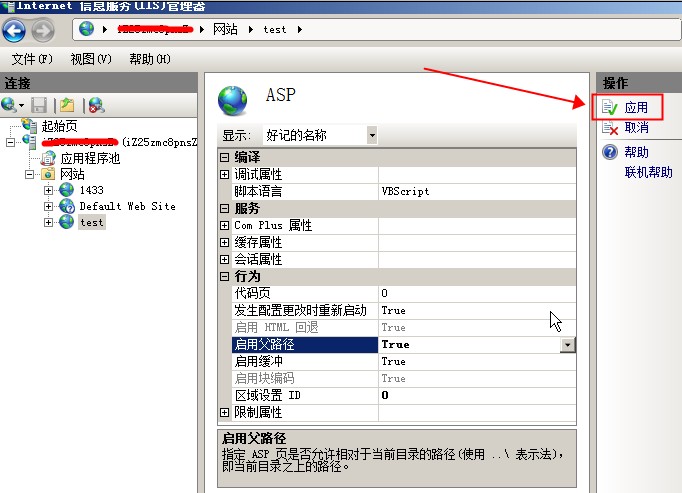The width and height of the screenshot is (682, 493).
Task: Open the 视图(V) menu
Action: [91, 59]
